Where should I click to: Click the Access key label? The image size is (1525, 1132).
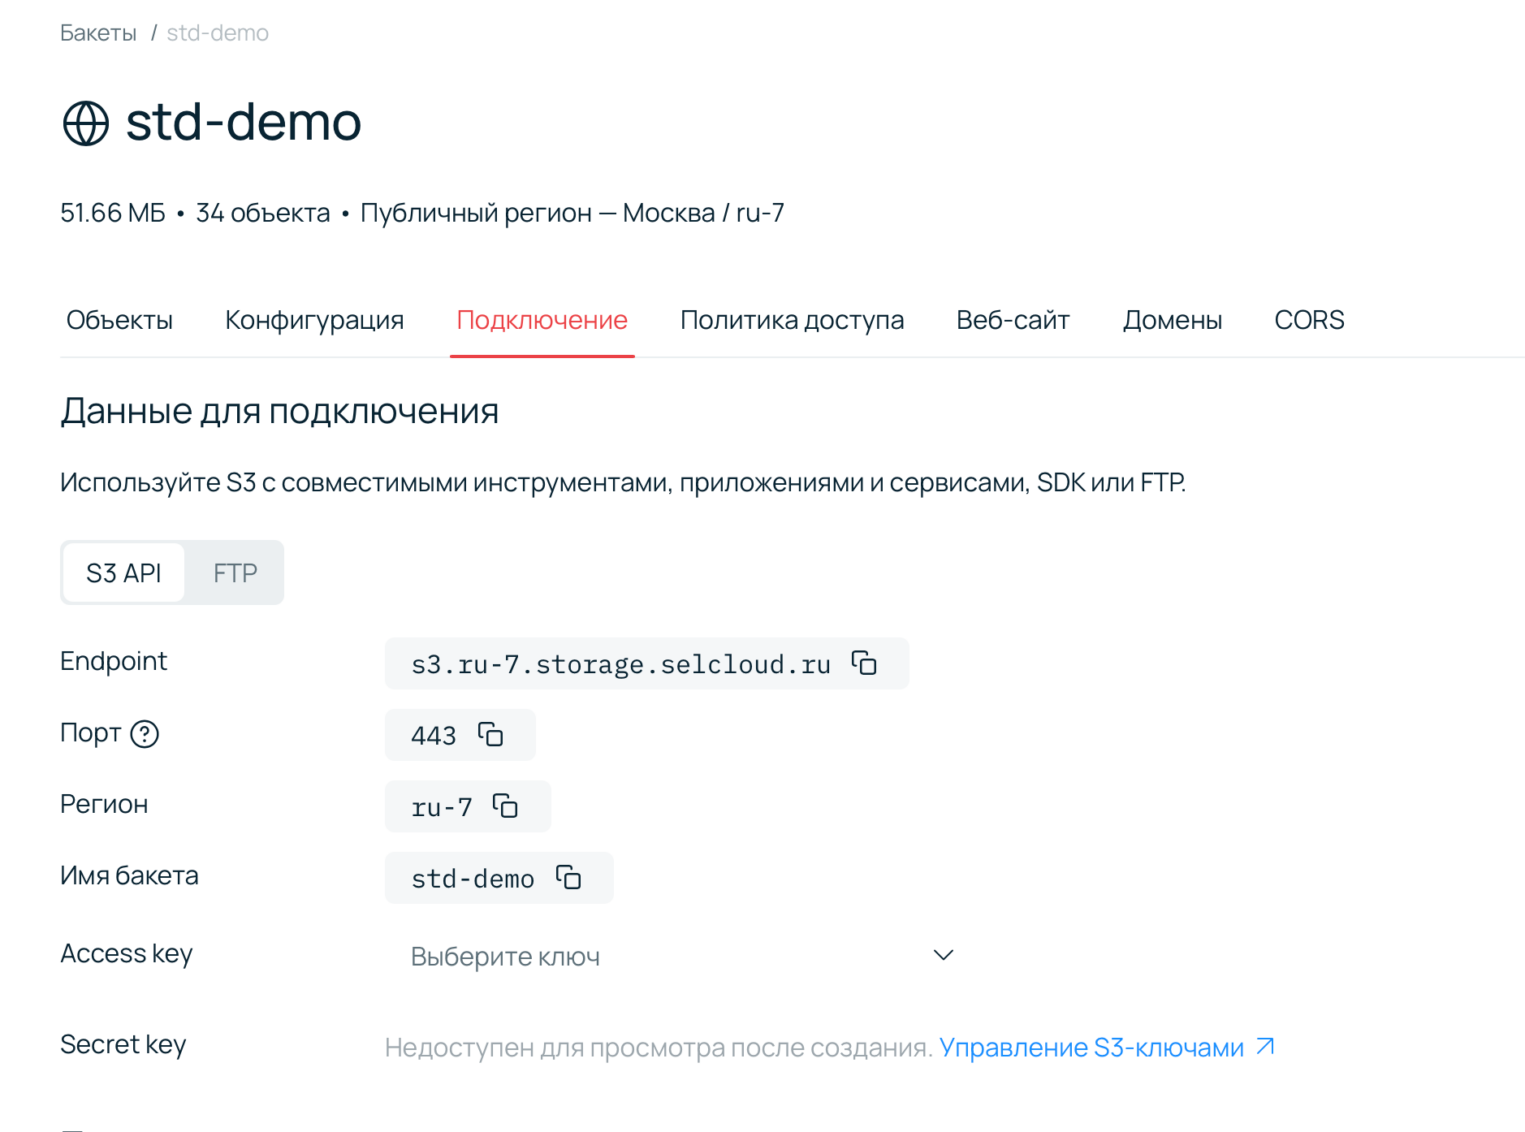(126, 953)
